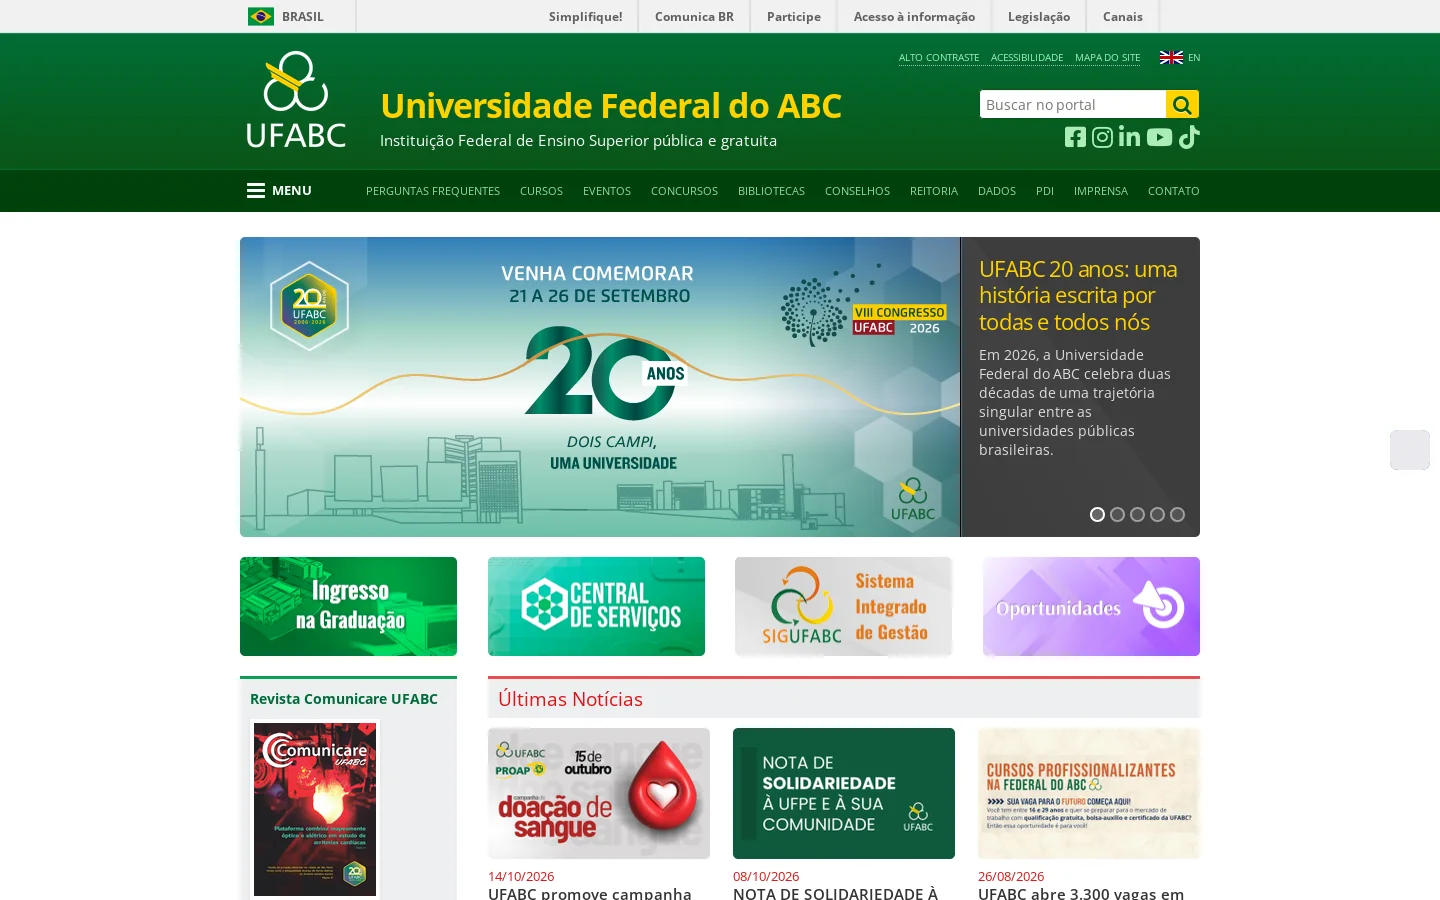Select fourth carousel slide dot

(x=1157, y=514)
